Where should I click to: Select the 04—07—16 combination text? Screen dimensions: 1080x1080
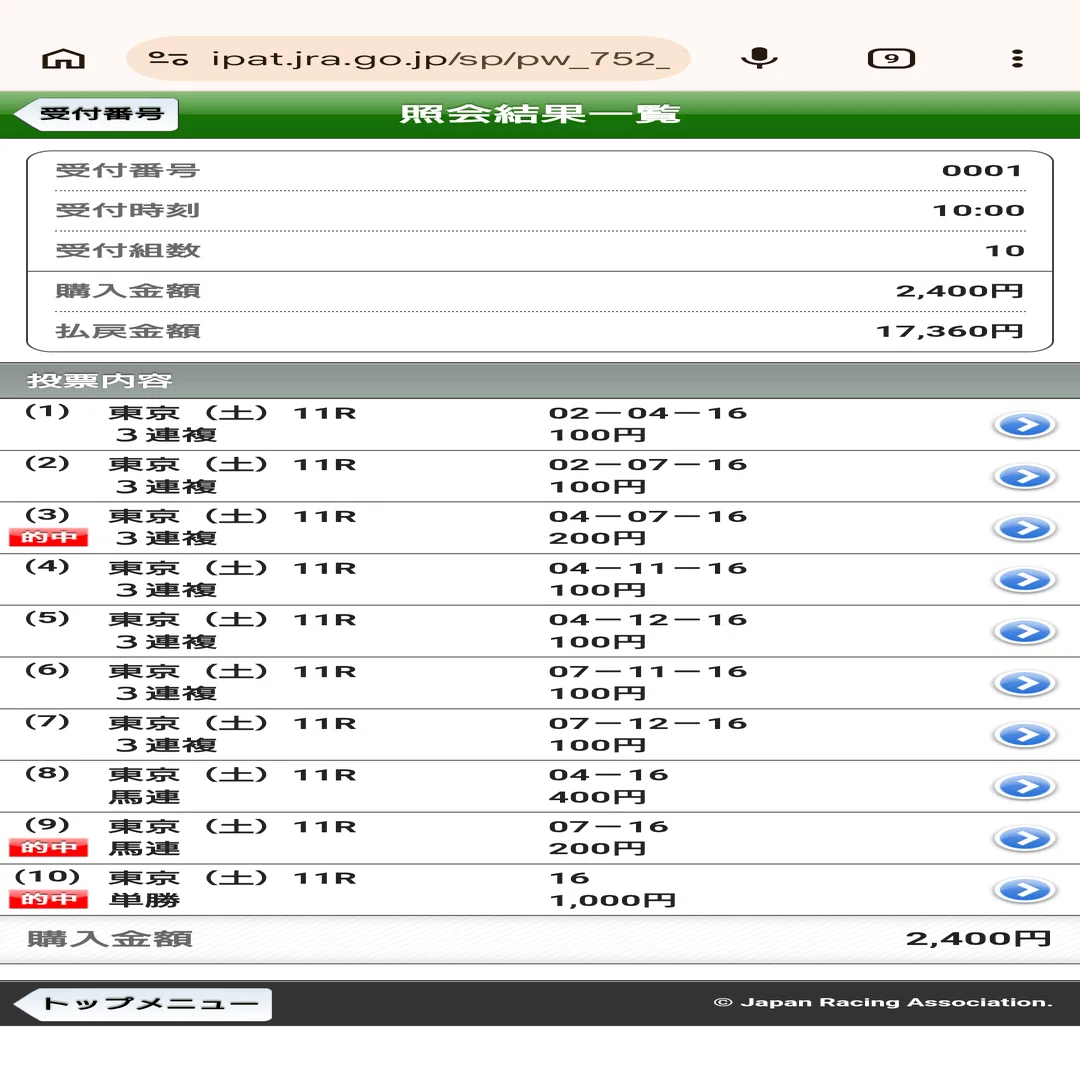pos(647,517)
